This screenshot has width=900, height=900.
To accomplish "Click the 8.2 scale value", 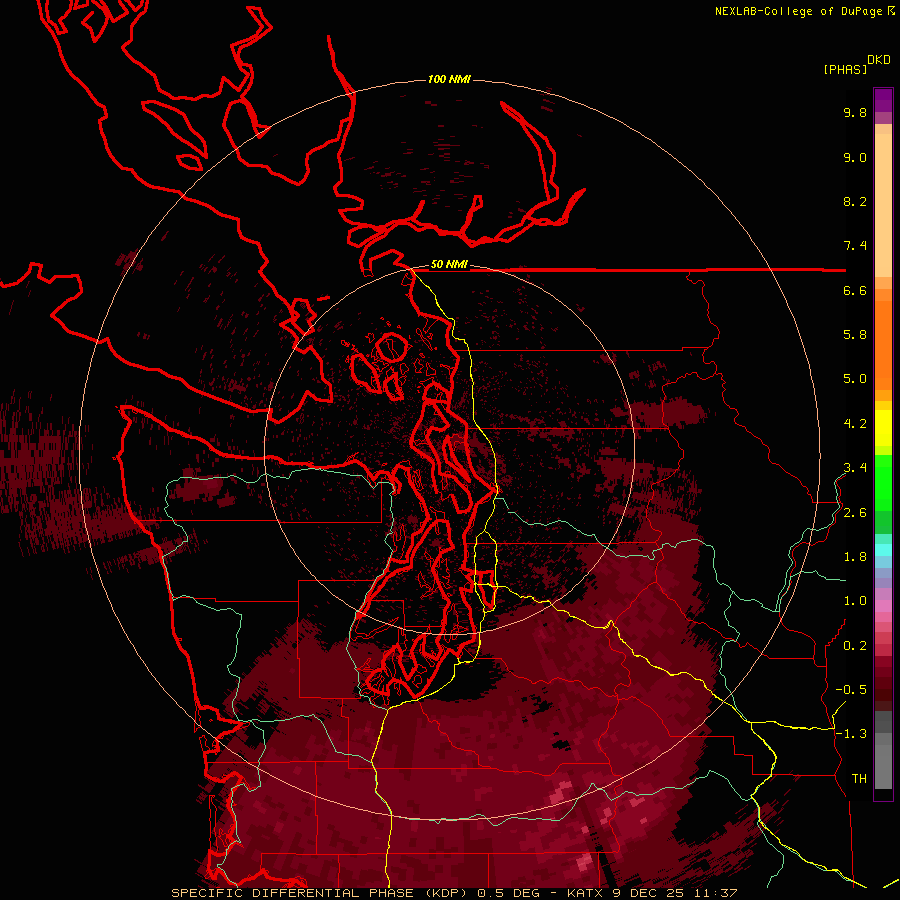I will 855,201.
